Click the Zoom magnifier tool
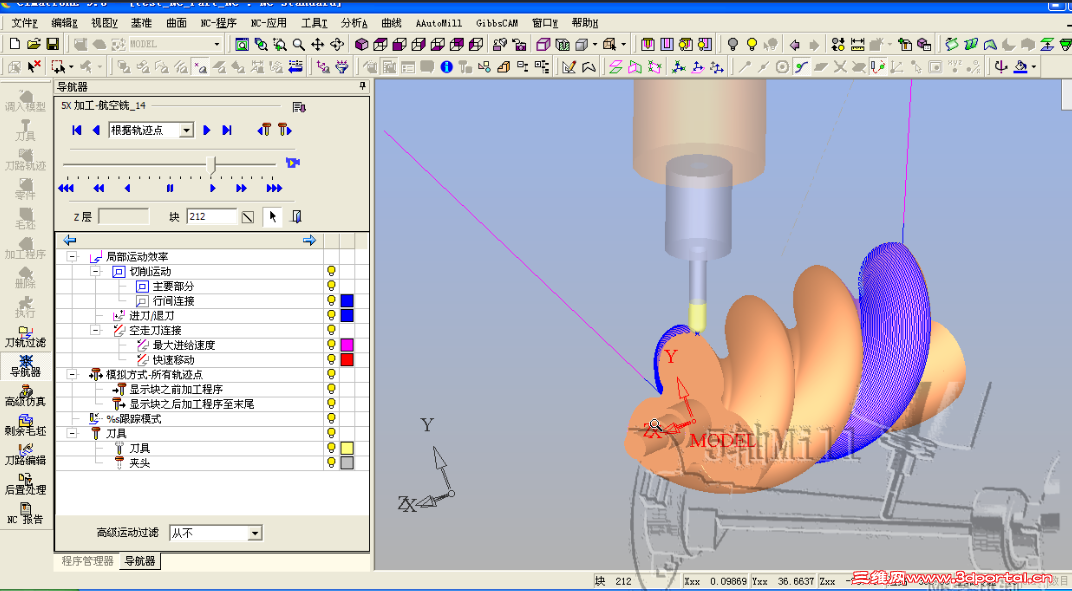1072x591 pixels. 299,44
